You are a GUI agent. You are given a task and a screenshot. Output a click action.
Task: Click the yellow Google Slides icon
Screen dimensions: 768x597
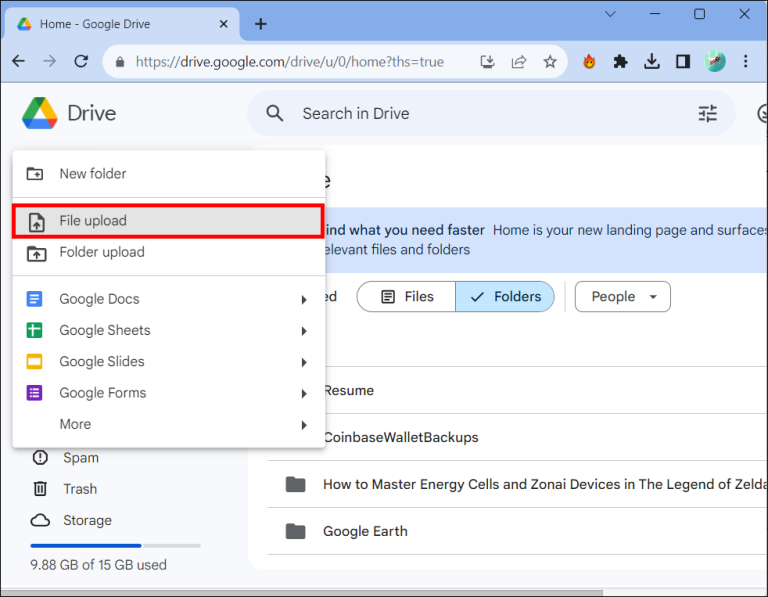click(x=34, y=361)
